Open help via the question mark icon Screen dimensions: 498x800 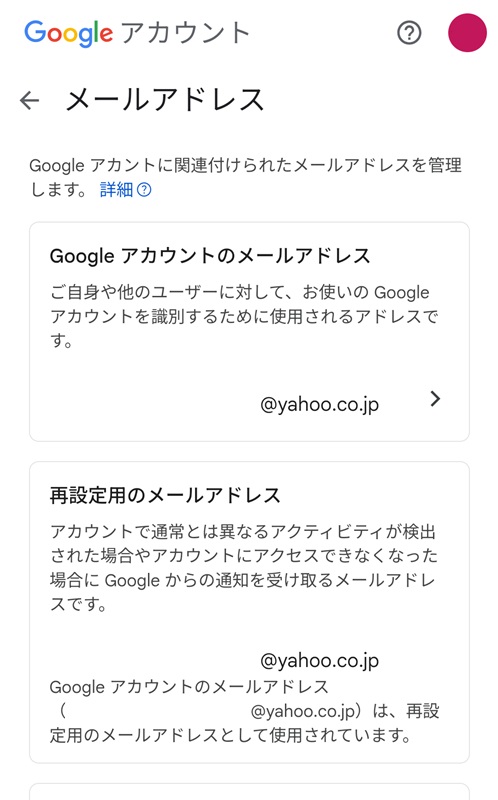click(409, 33)
